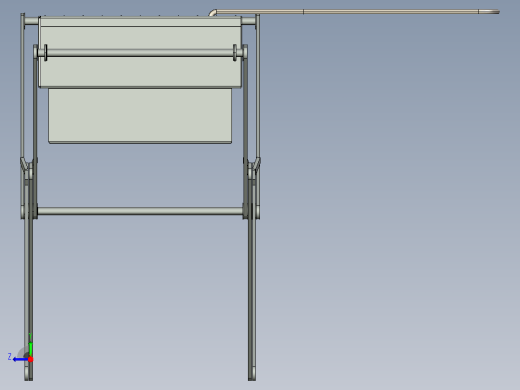Select the lower horizontal crossbar between the legs

tap(140, 211)
